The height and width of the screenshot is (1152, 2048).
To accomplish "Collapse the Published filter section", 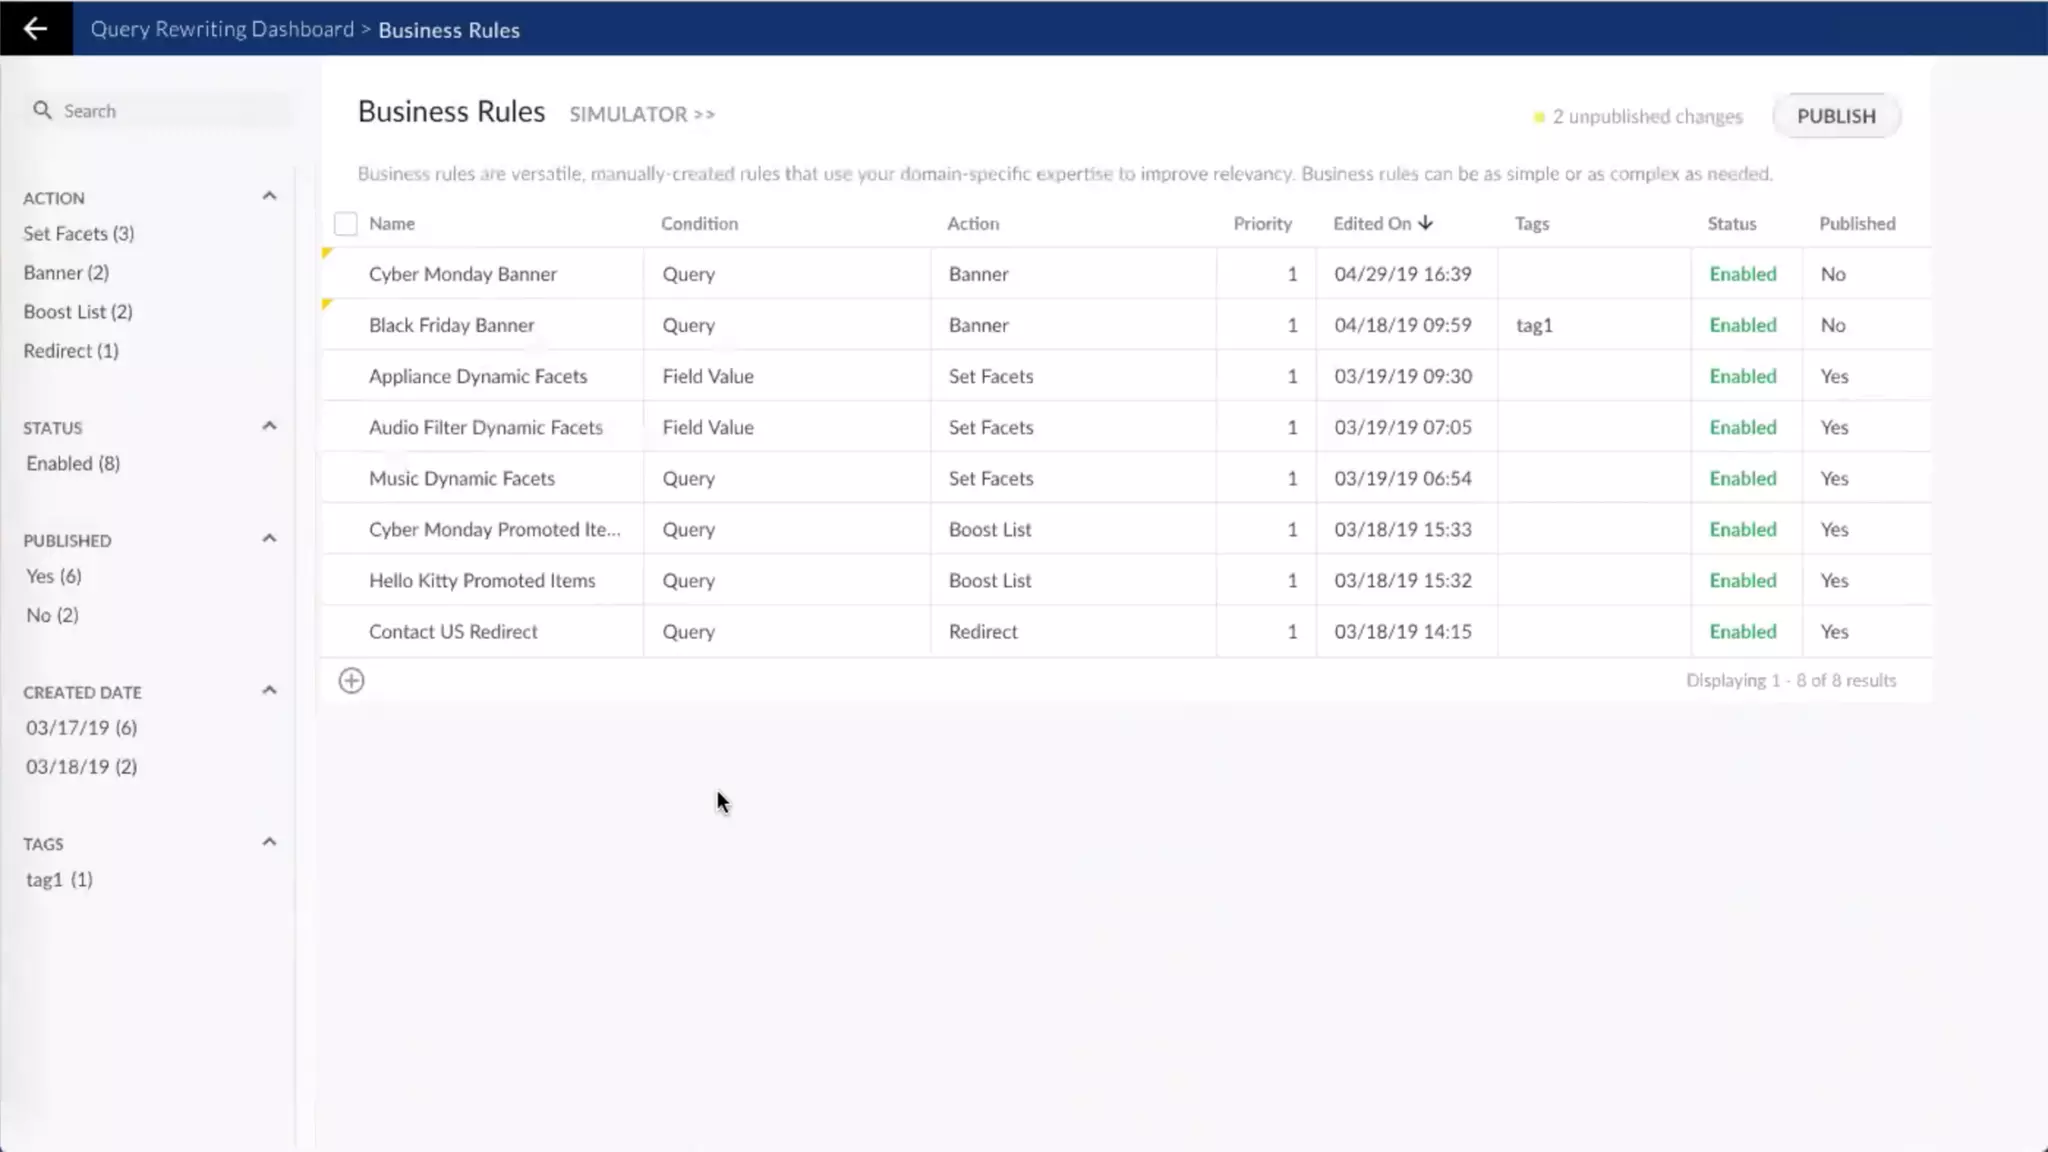I will pos(269,539).
